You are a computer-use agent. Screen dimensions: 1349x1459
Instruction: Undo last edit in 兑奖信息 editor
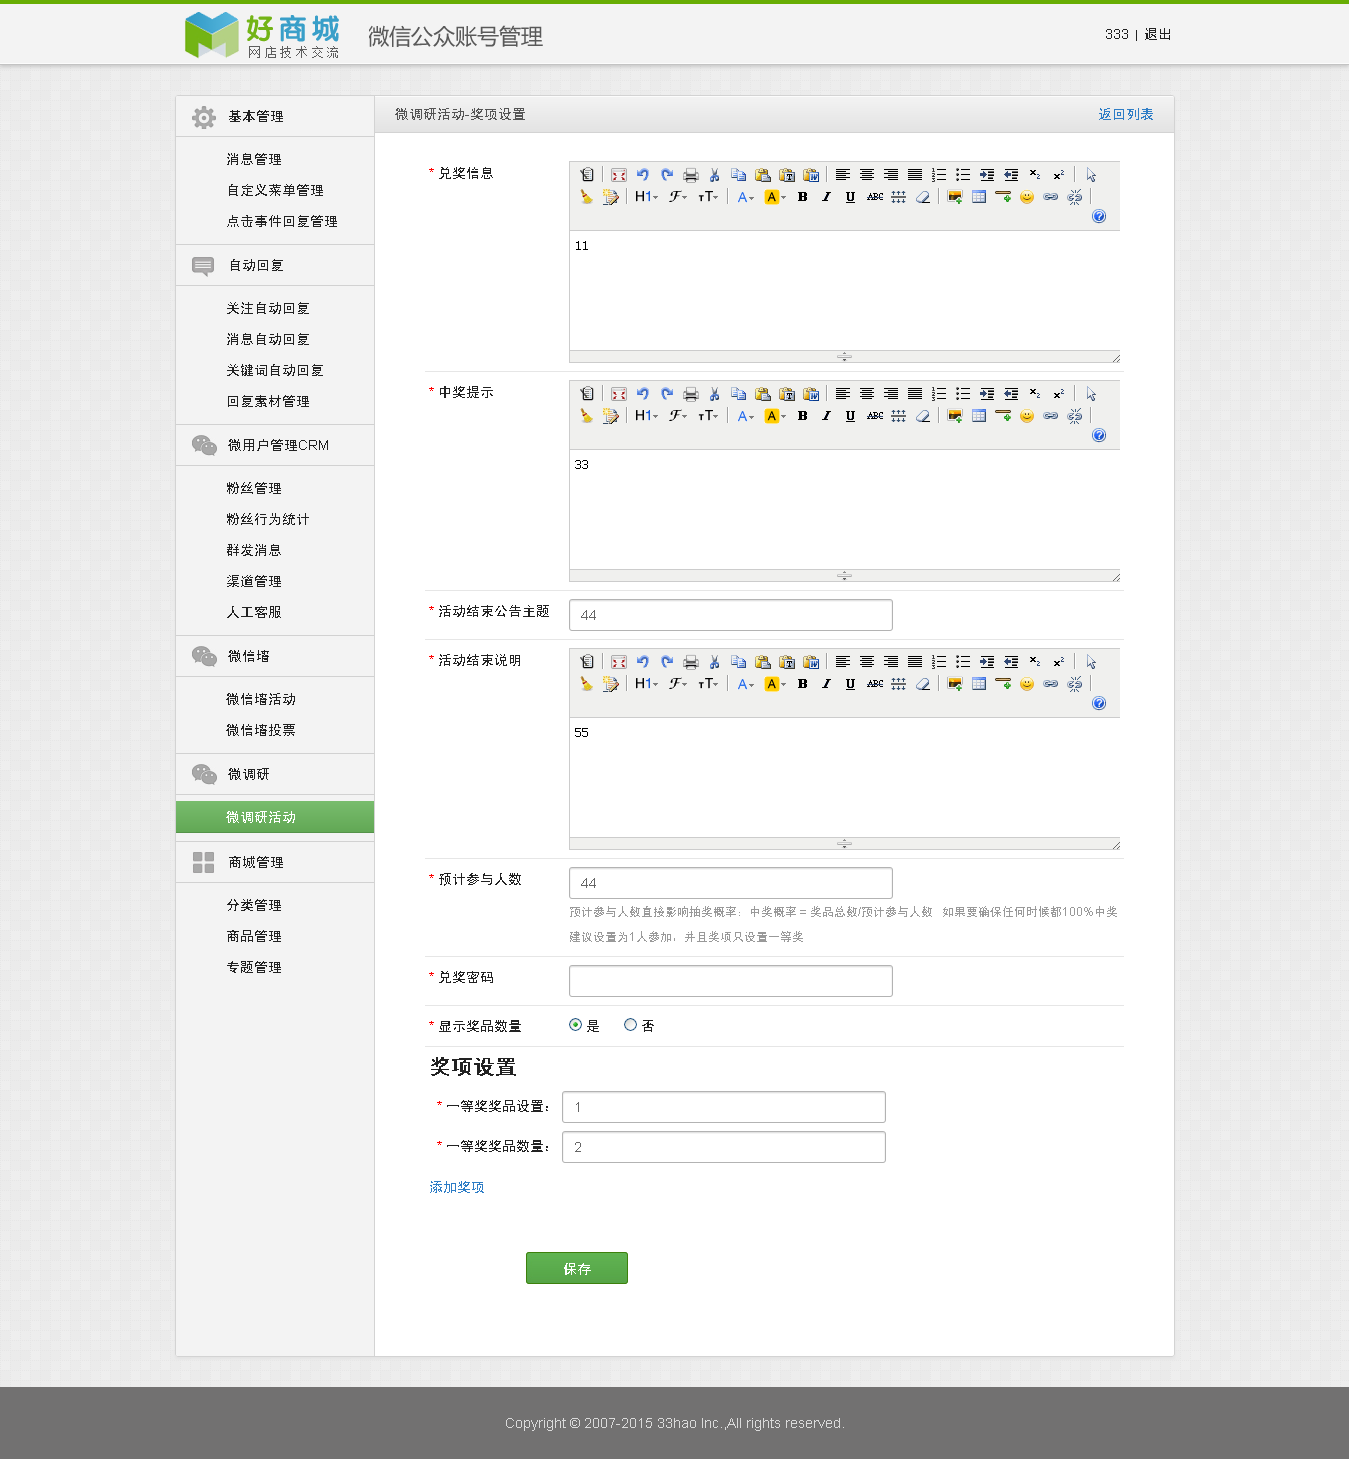tap(643, 175)
